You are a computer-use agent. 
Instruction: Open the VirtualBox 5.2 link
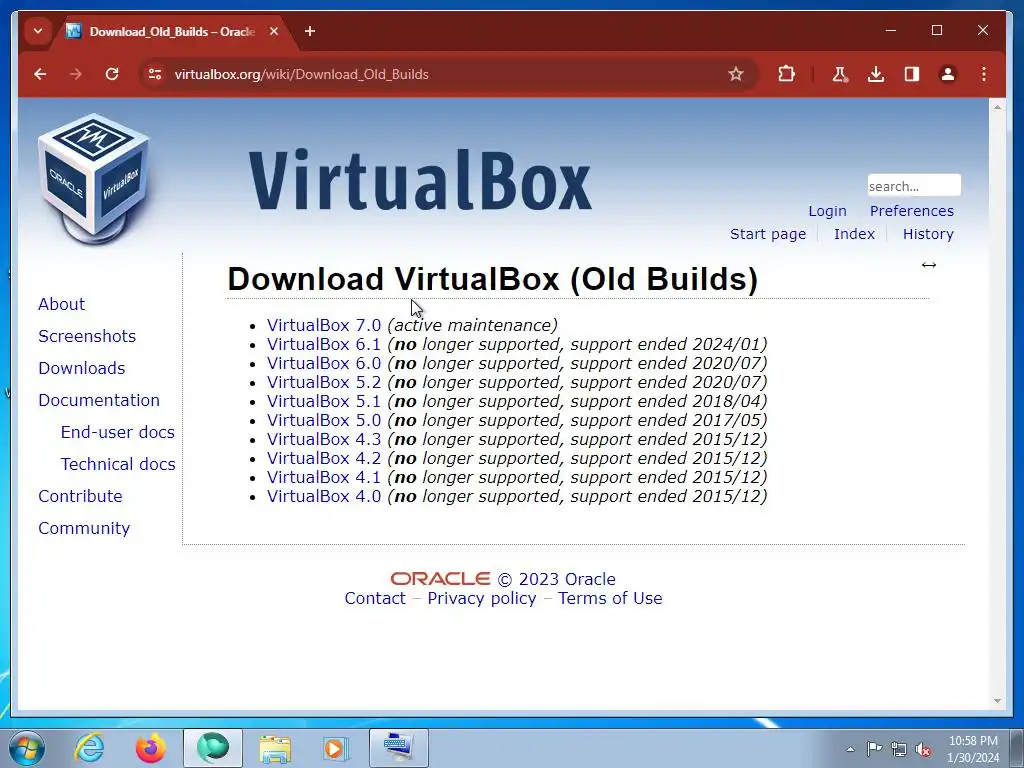[323, 382]
